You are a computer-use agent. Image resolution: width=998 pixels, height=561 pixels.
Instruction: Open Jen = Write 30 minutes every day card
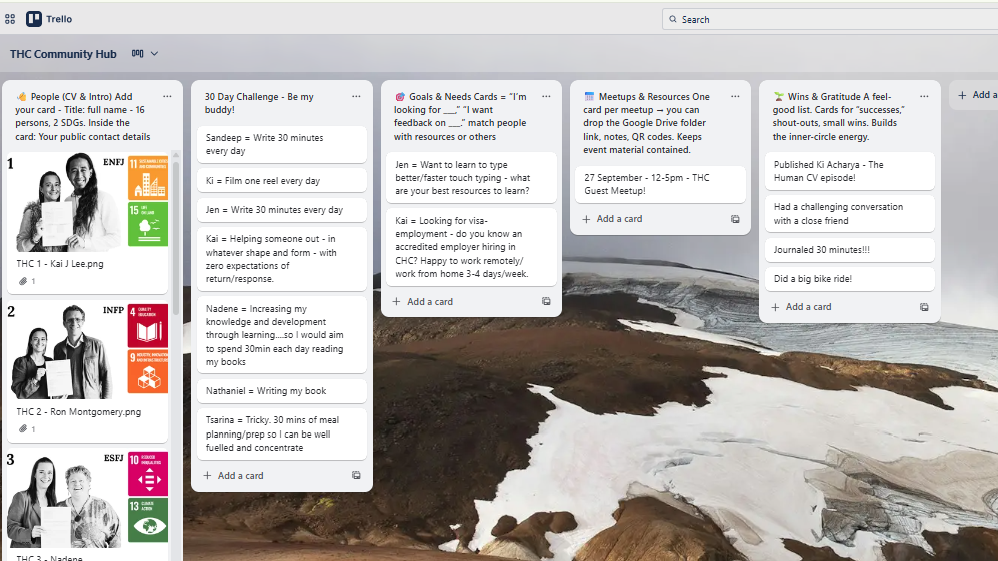click(282, 209)
